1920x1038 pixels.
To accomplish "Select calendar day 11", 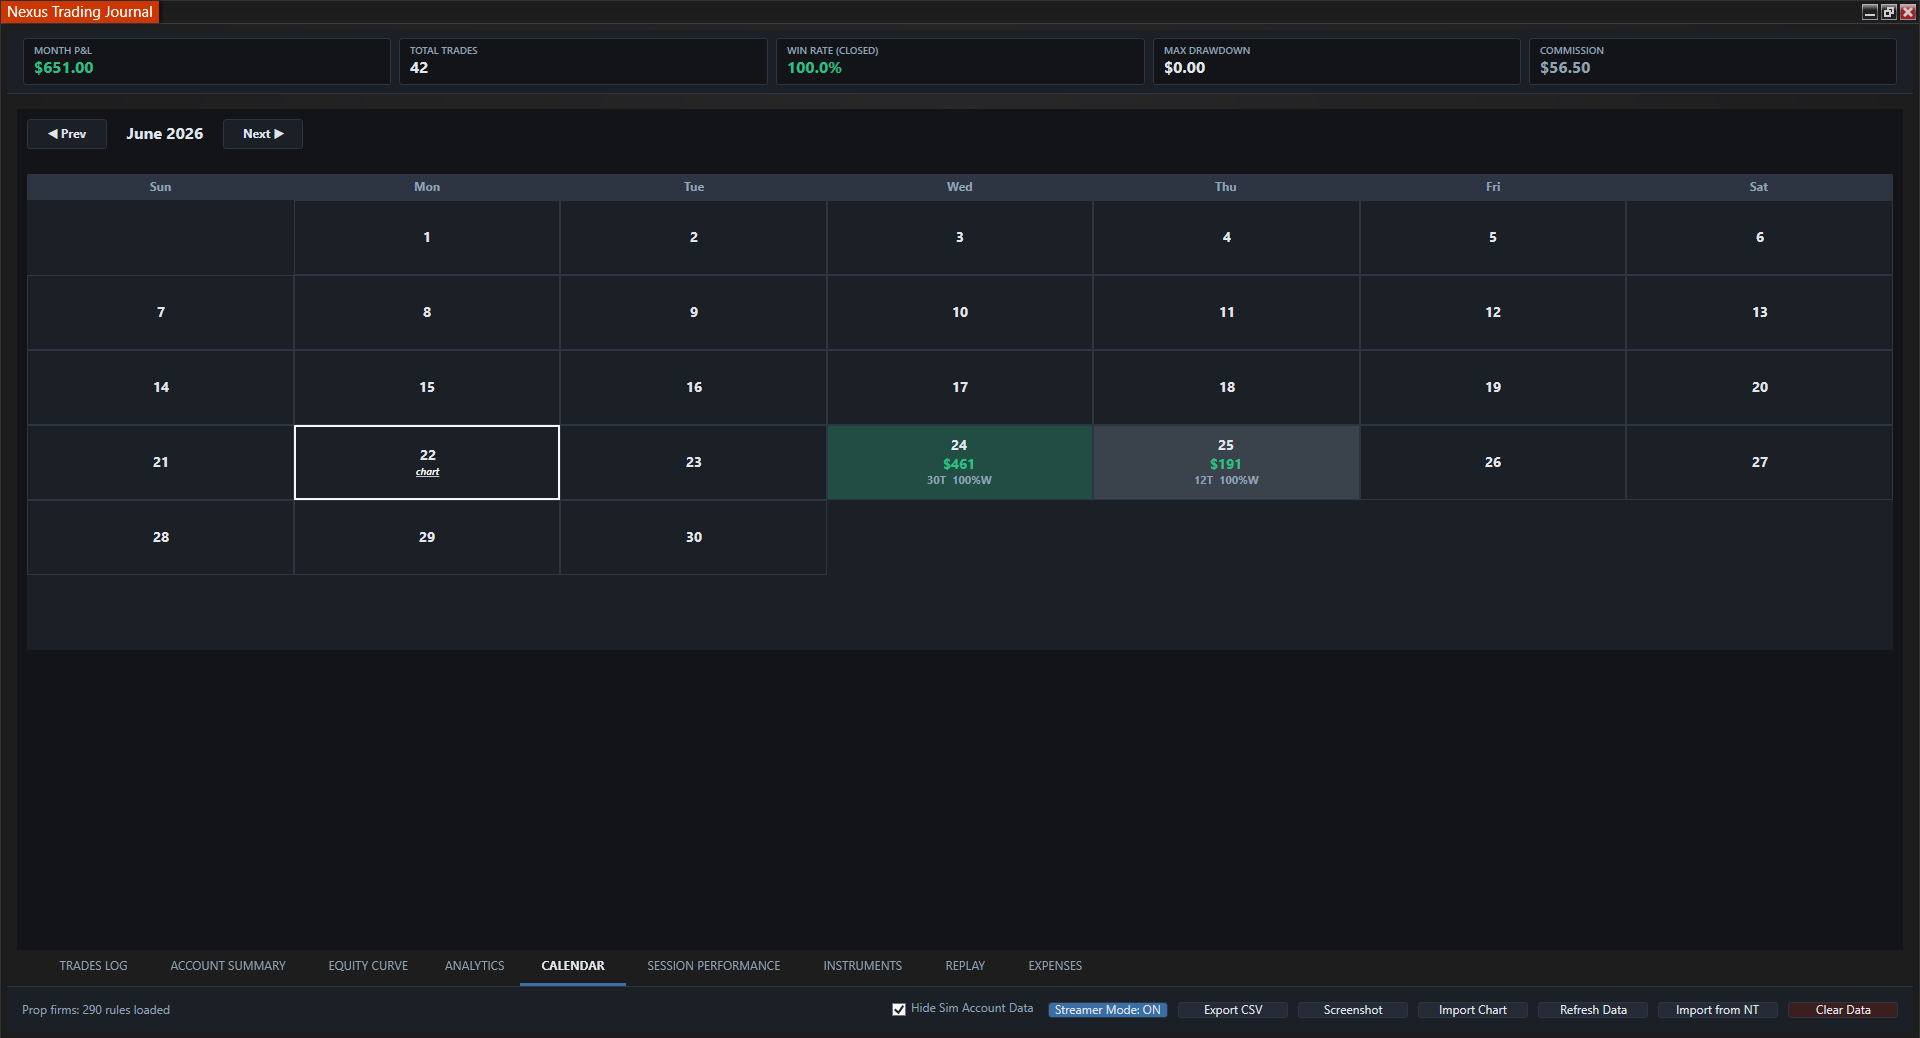I will pos(1226,313).
